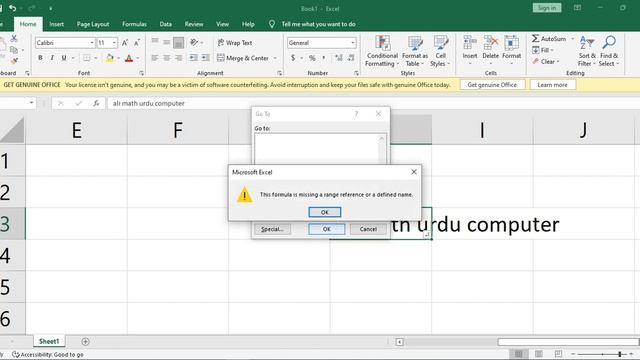Click the AutoSum sigma icon

pyautogui.click(x=536, y=38)
